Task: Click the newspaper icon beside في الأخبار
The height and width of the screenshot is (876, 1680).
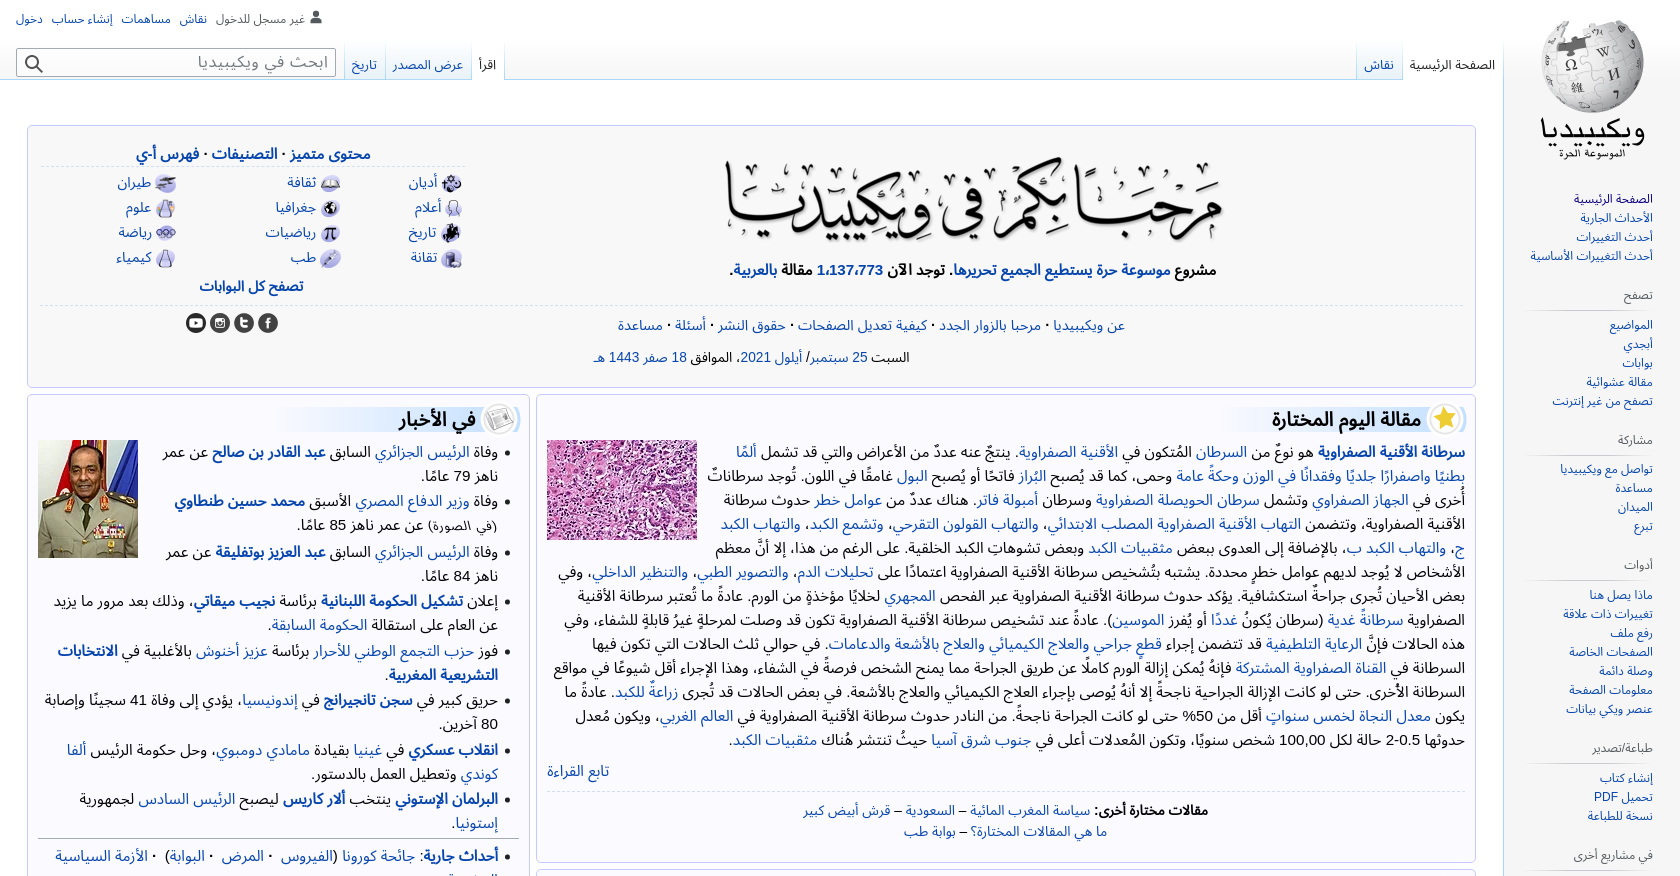Action: (x=500, y=418)
